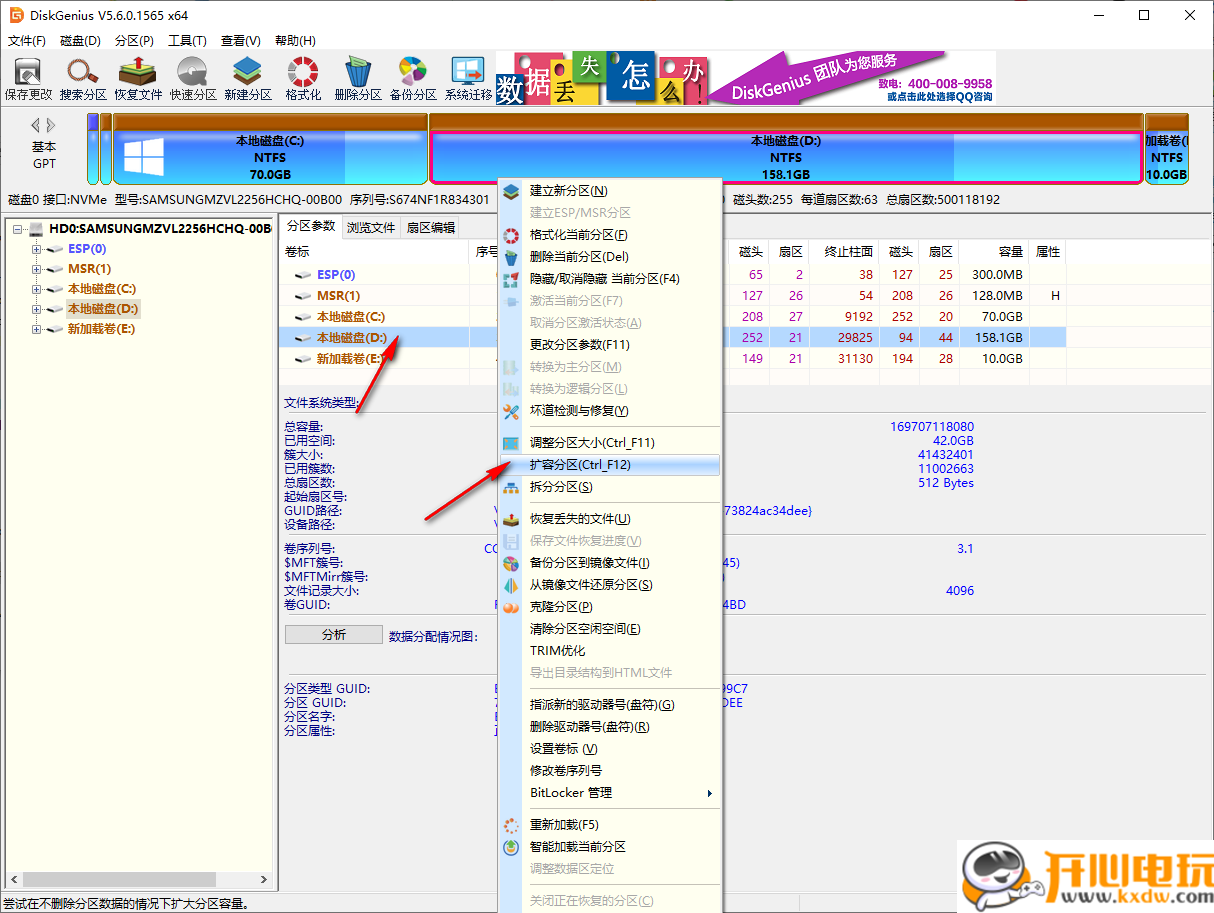This screenshot has width=1214, height=913.
Task: Open the 搜索分区 partition search tool
Action: click(82, 77)
